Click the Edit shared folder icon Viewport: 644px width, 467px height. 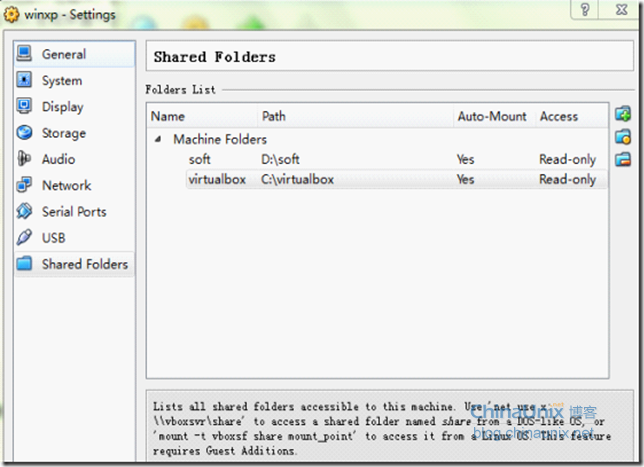[x=623, y=137]
